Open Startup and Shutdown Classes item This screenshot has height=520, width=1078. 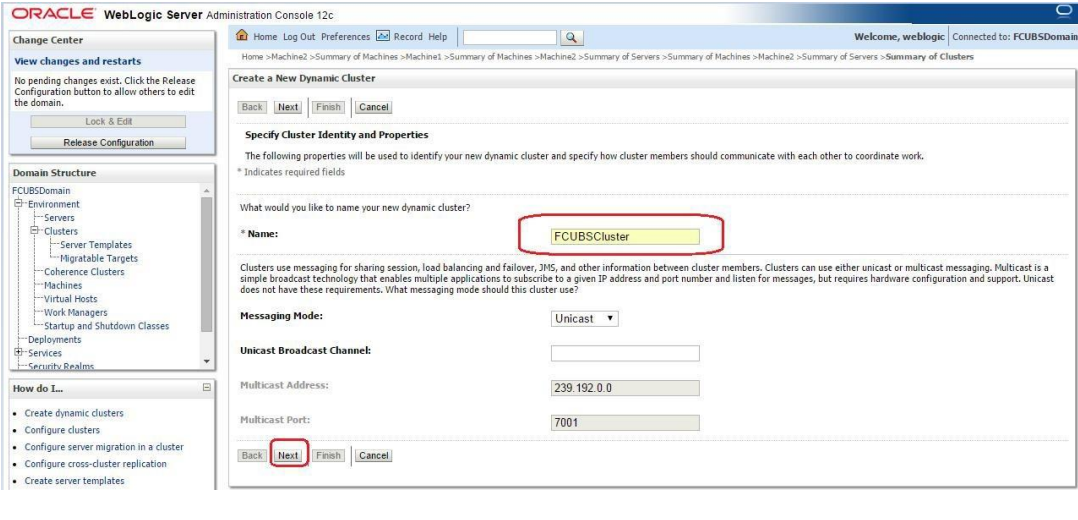107,326
